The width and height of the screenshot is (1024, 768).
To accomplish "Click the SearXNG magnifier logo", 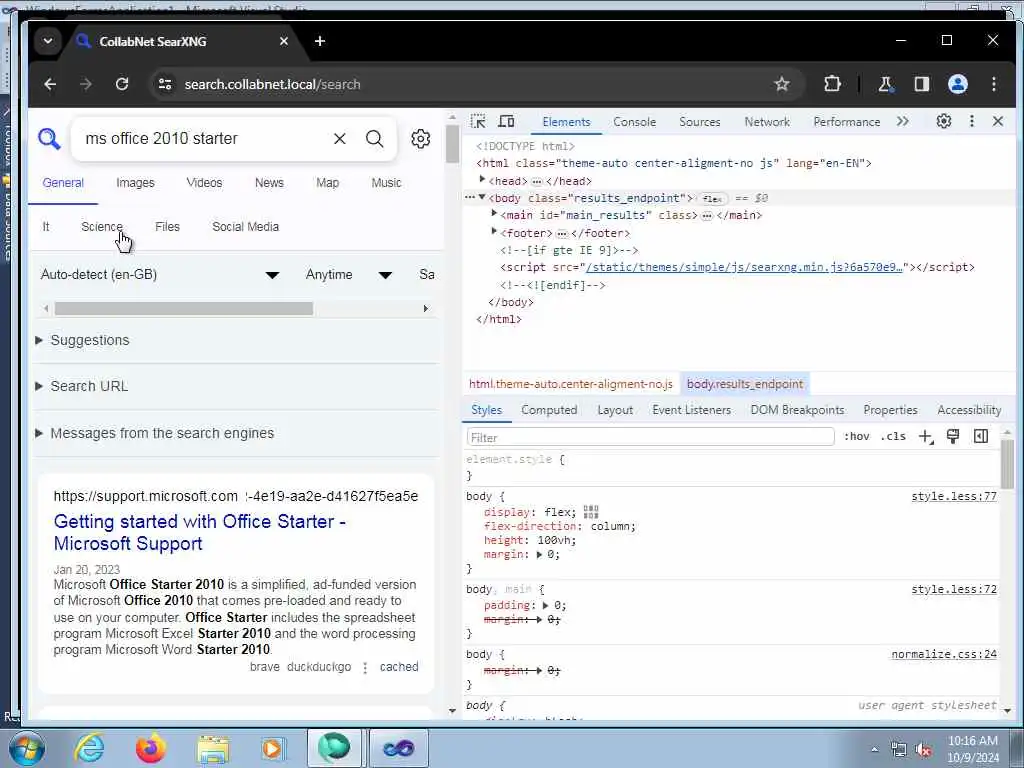I will tap(49, 138).
